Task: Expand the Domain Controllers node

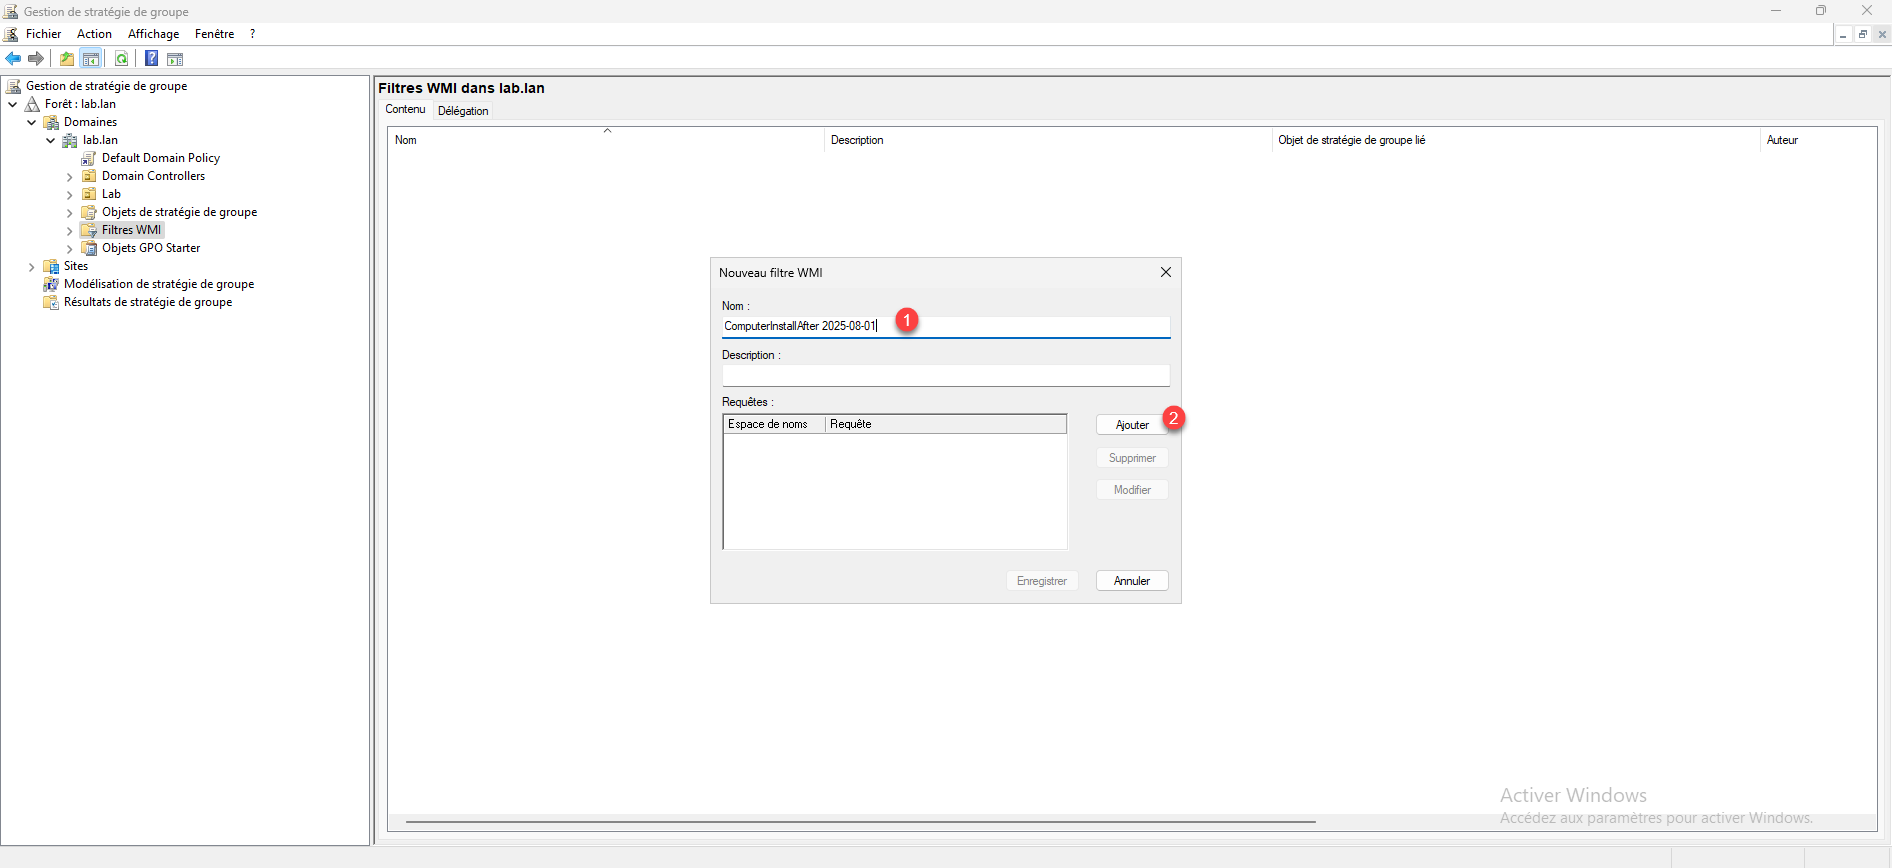Action: [x=70, y=177]
